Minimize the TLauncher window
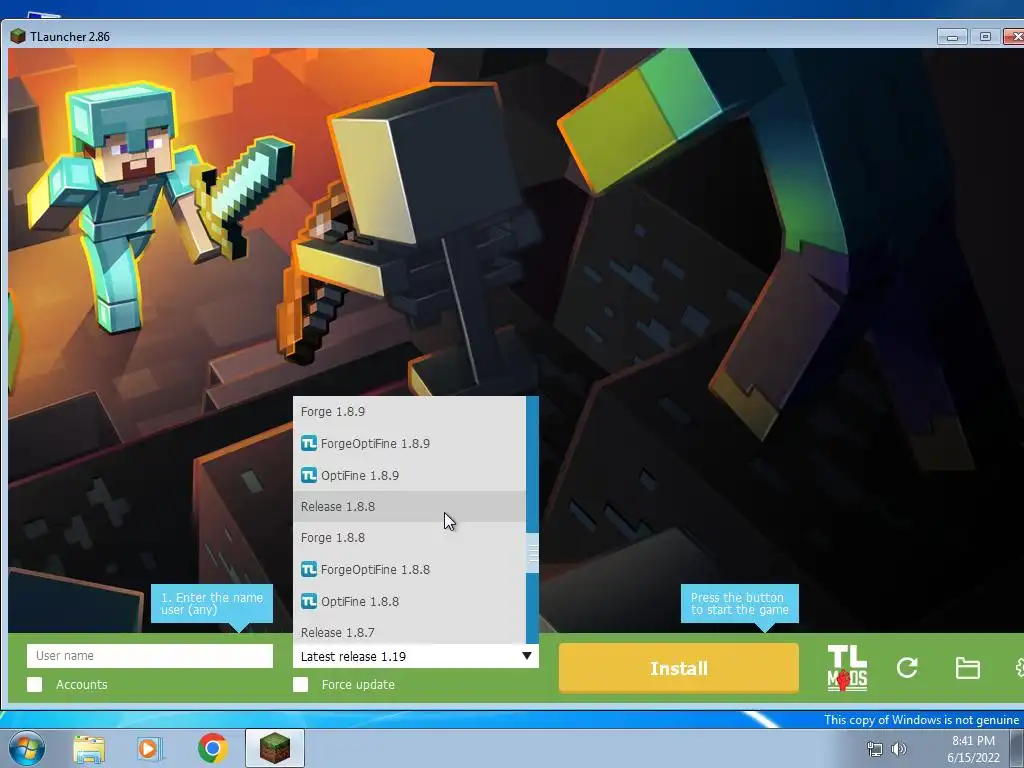The width and height of the screenshot is (1024, 768). [952, 37]
